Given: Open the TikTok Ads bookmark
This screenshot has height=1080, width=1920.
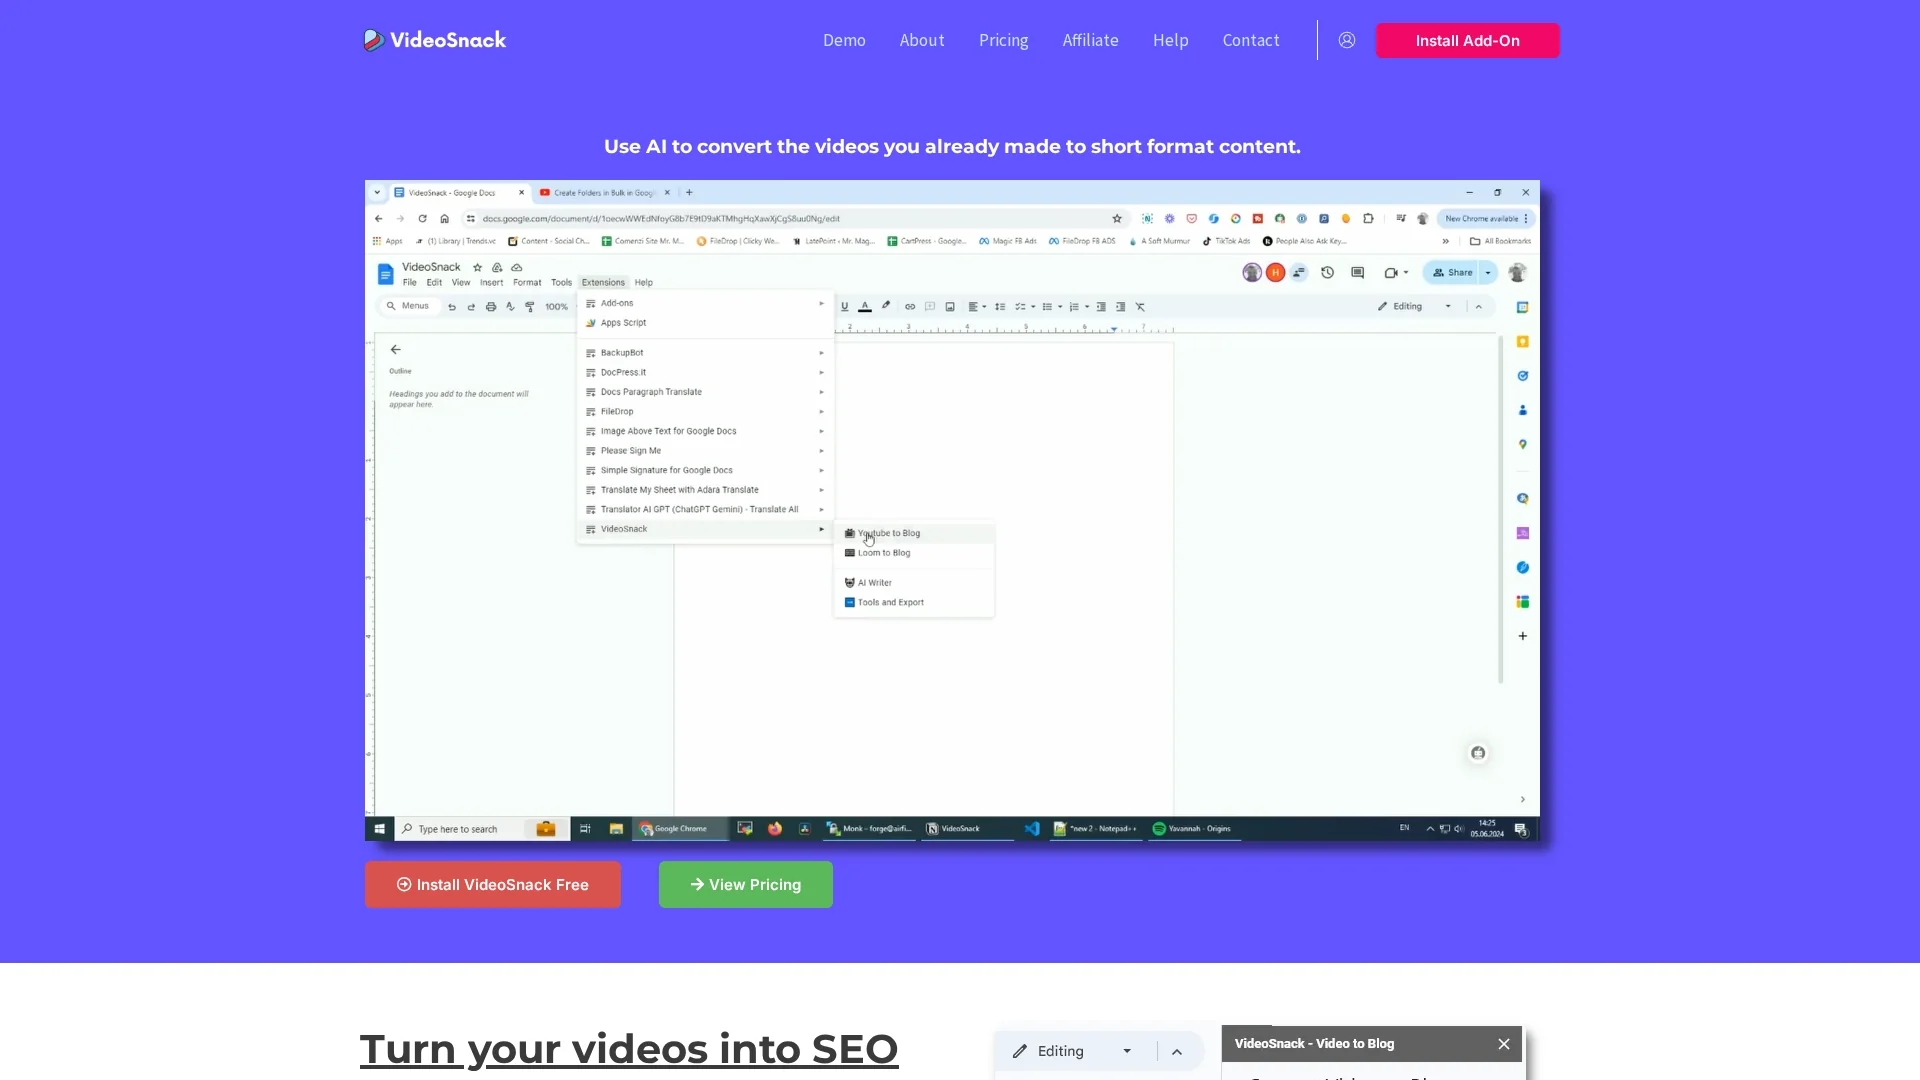Looking at the screenshot, I should (x=1226, y=241).
